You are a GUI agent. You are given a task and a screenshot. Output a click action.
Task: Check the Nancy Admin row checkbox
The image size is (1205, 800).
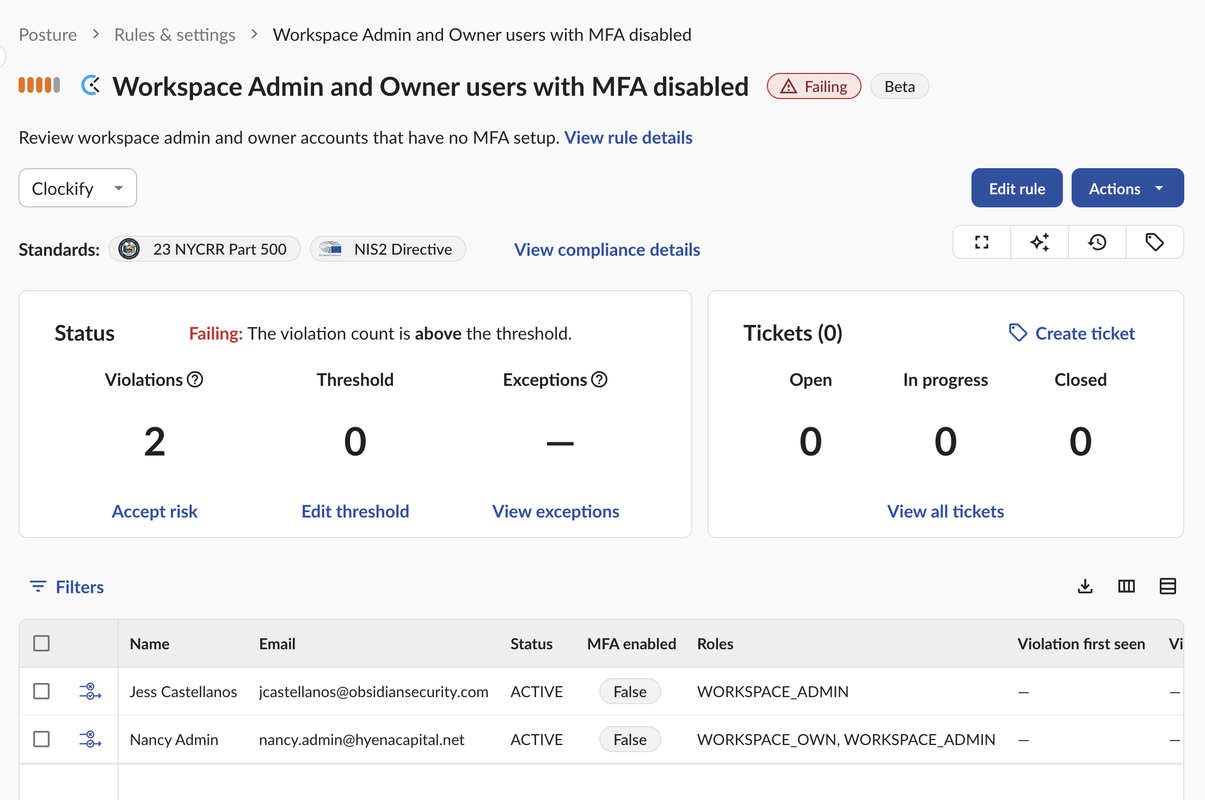(41, 739)
